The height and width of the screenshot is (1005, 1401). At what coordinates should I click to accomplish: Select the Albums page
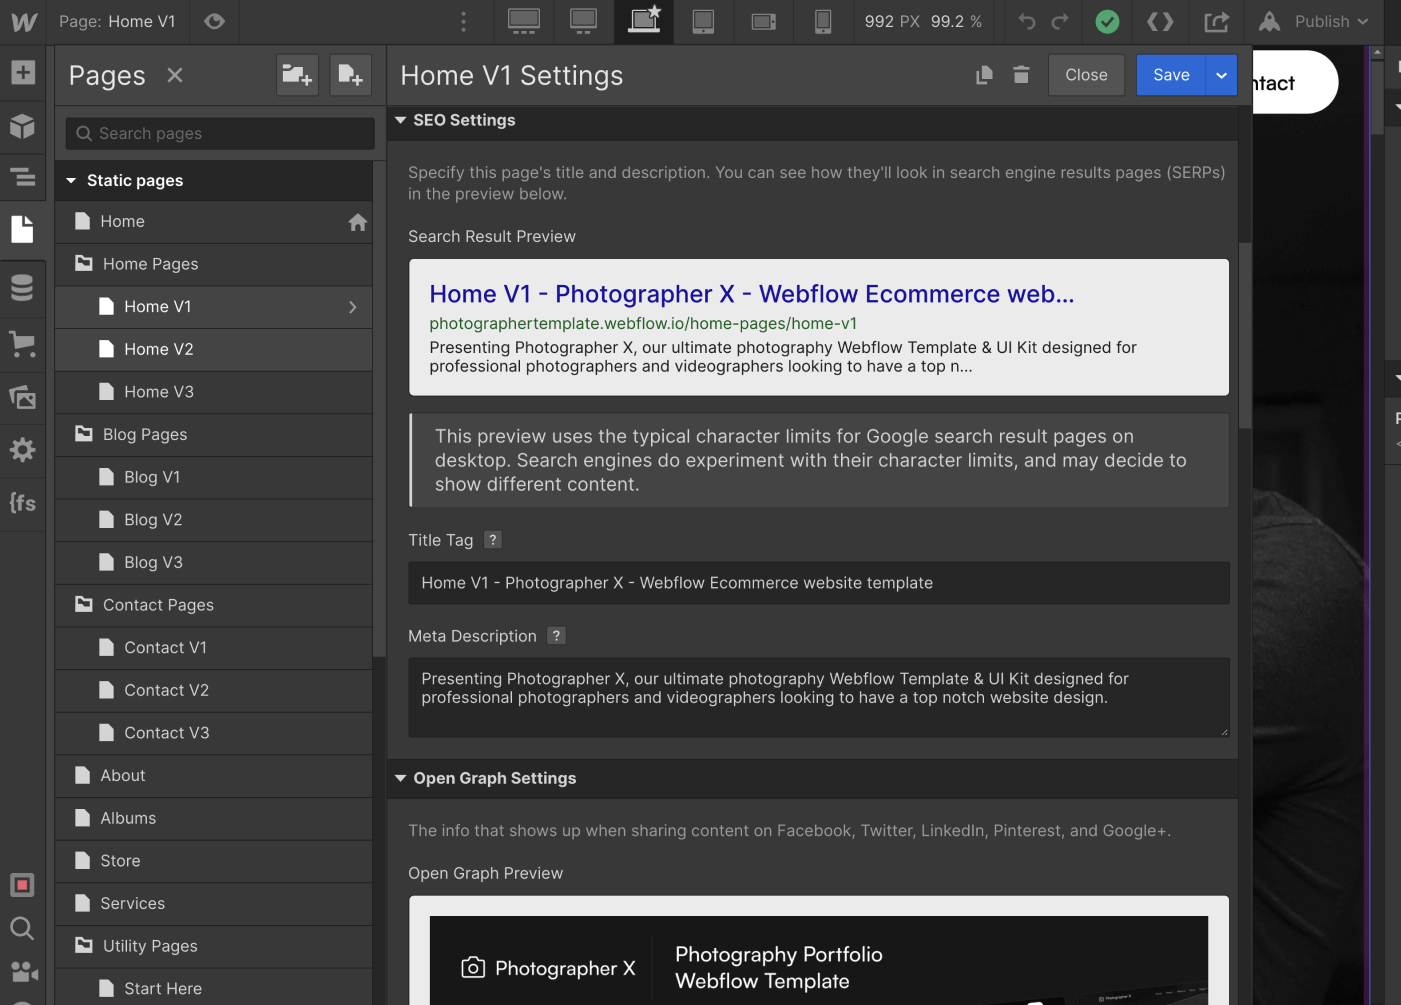pyautogui.click(x=214, y=818)
